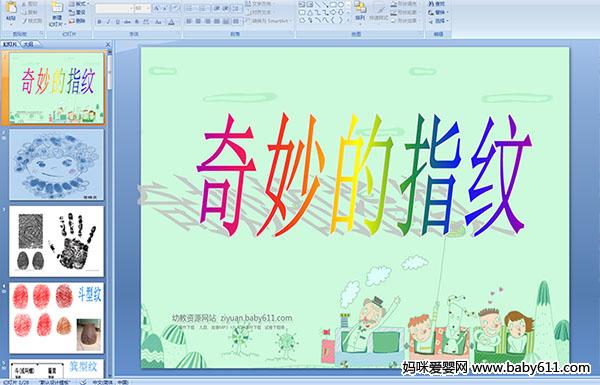Click the New Slide icon
The image size is (600, 385).
[57, 9]
